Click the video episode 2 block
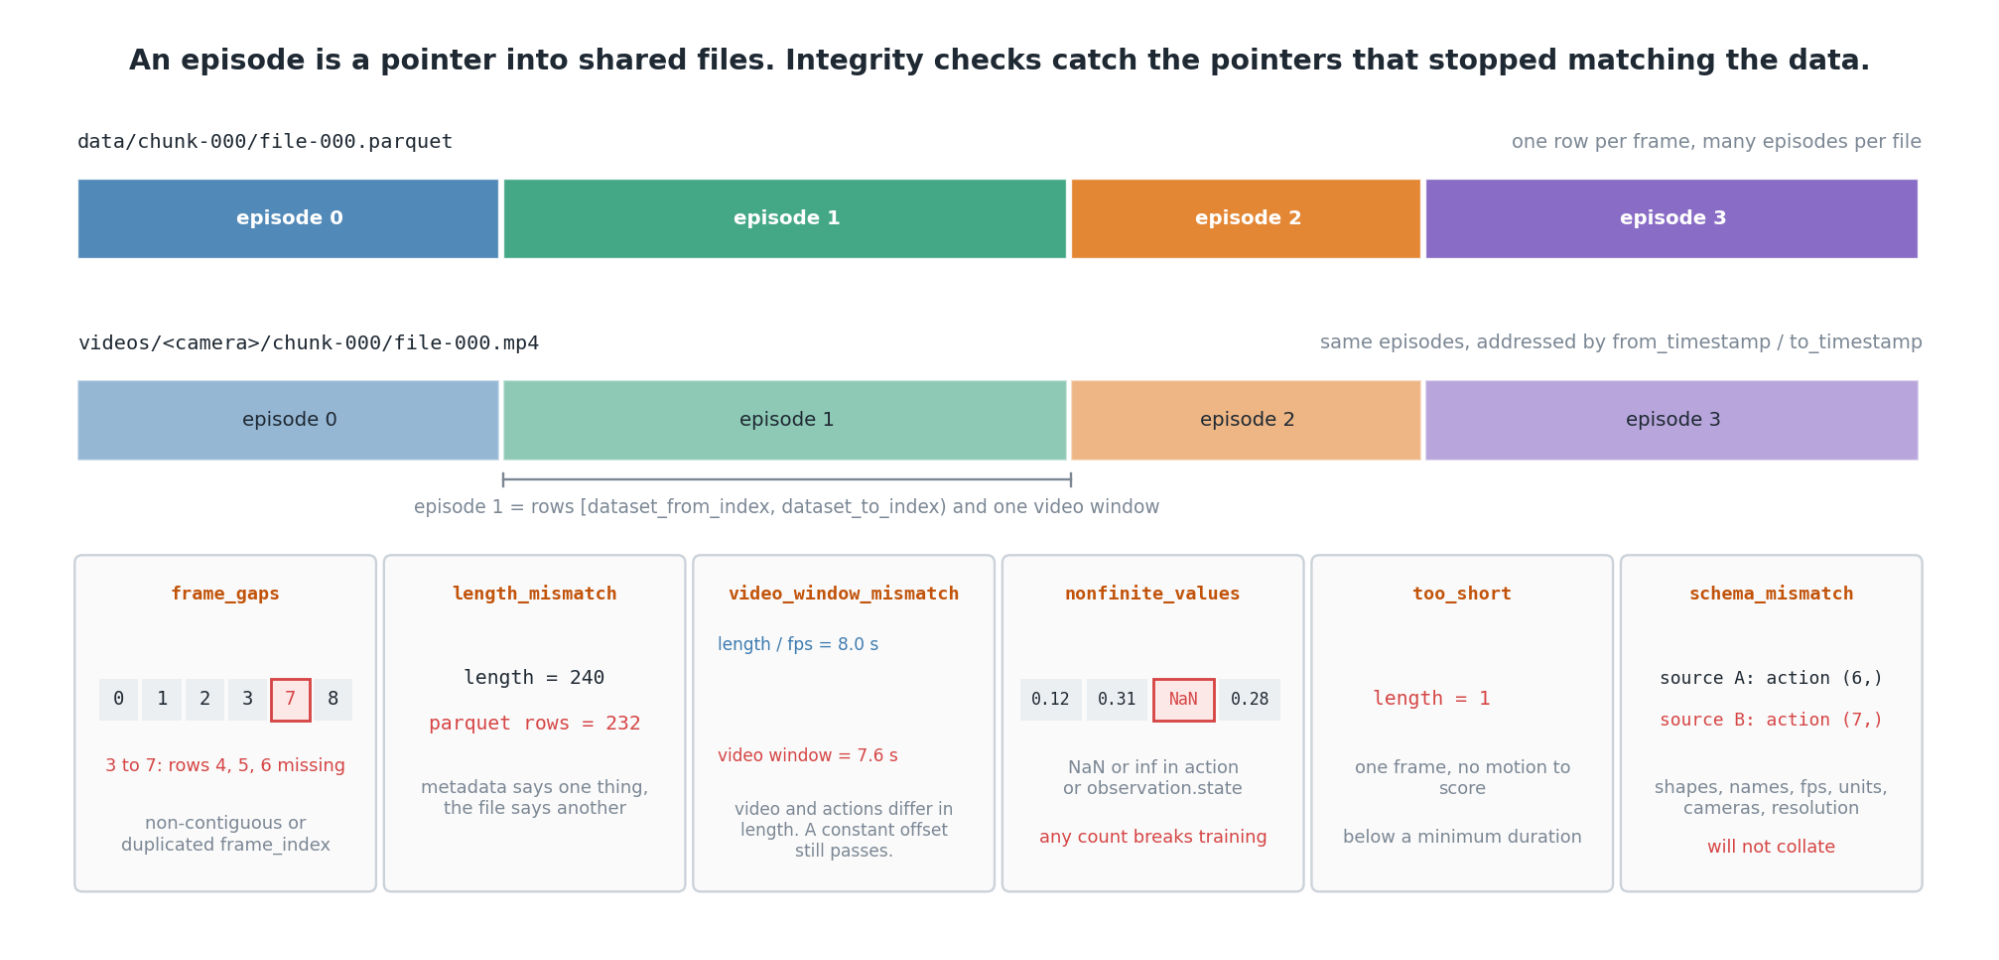The width and height of the screenshot is (1999, 960). (x=1246, y=420)
